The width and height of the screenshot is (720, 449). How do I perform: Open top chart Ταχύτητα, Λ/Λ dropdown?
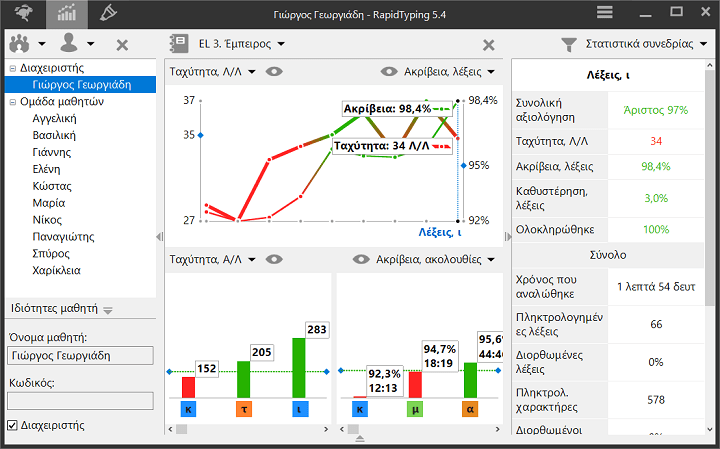(252, 72)
